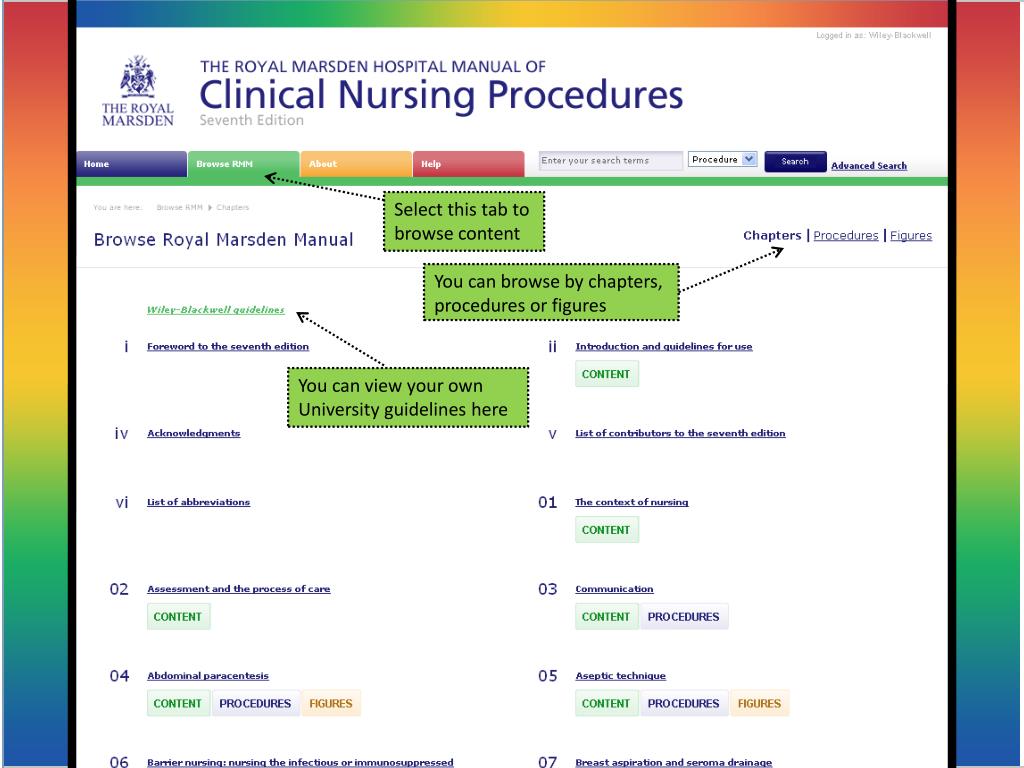Screen dimensions: 1024x768
Task: Click the 'Seventh Edition' subtitle text
Action: 251,120
